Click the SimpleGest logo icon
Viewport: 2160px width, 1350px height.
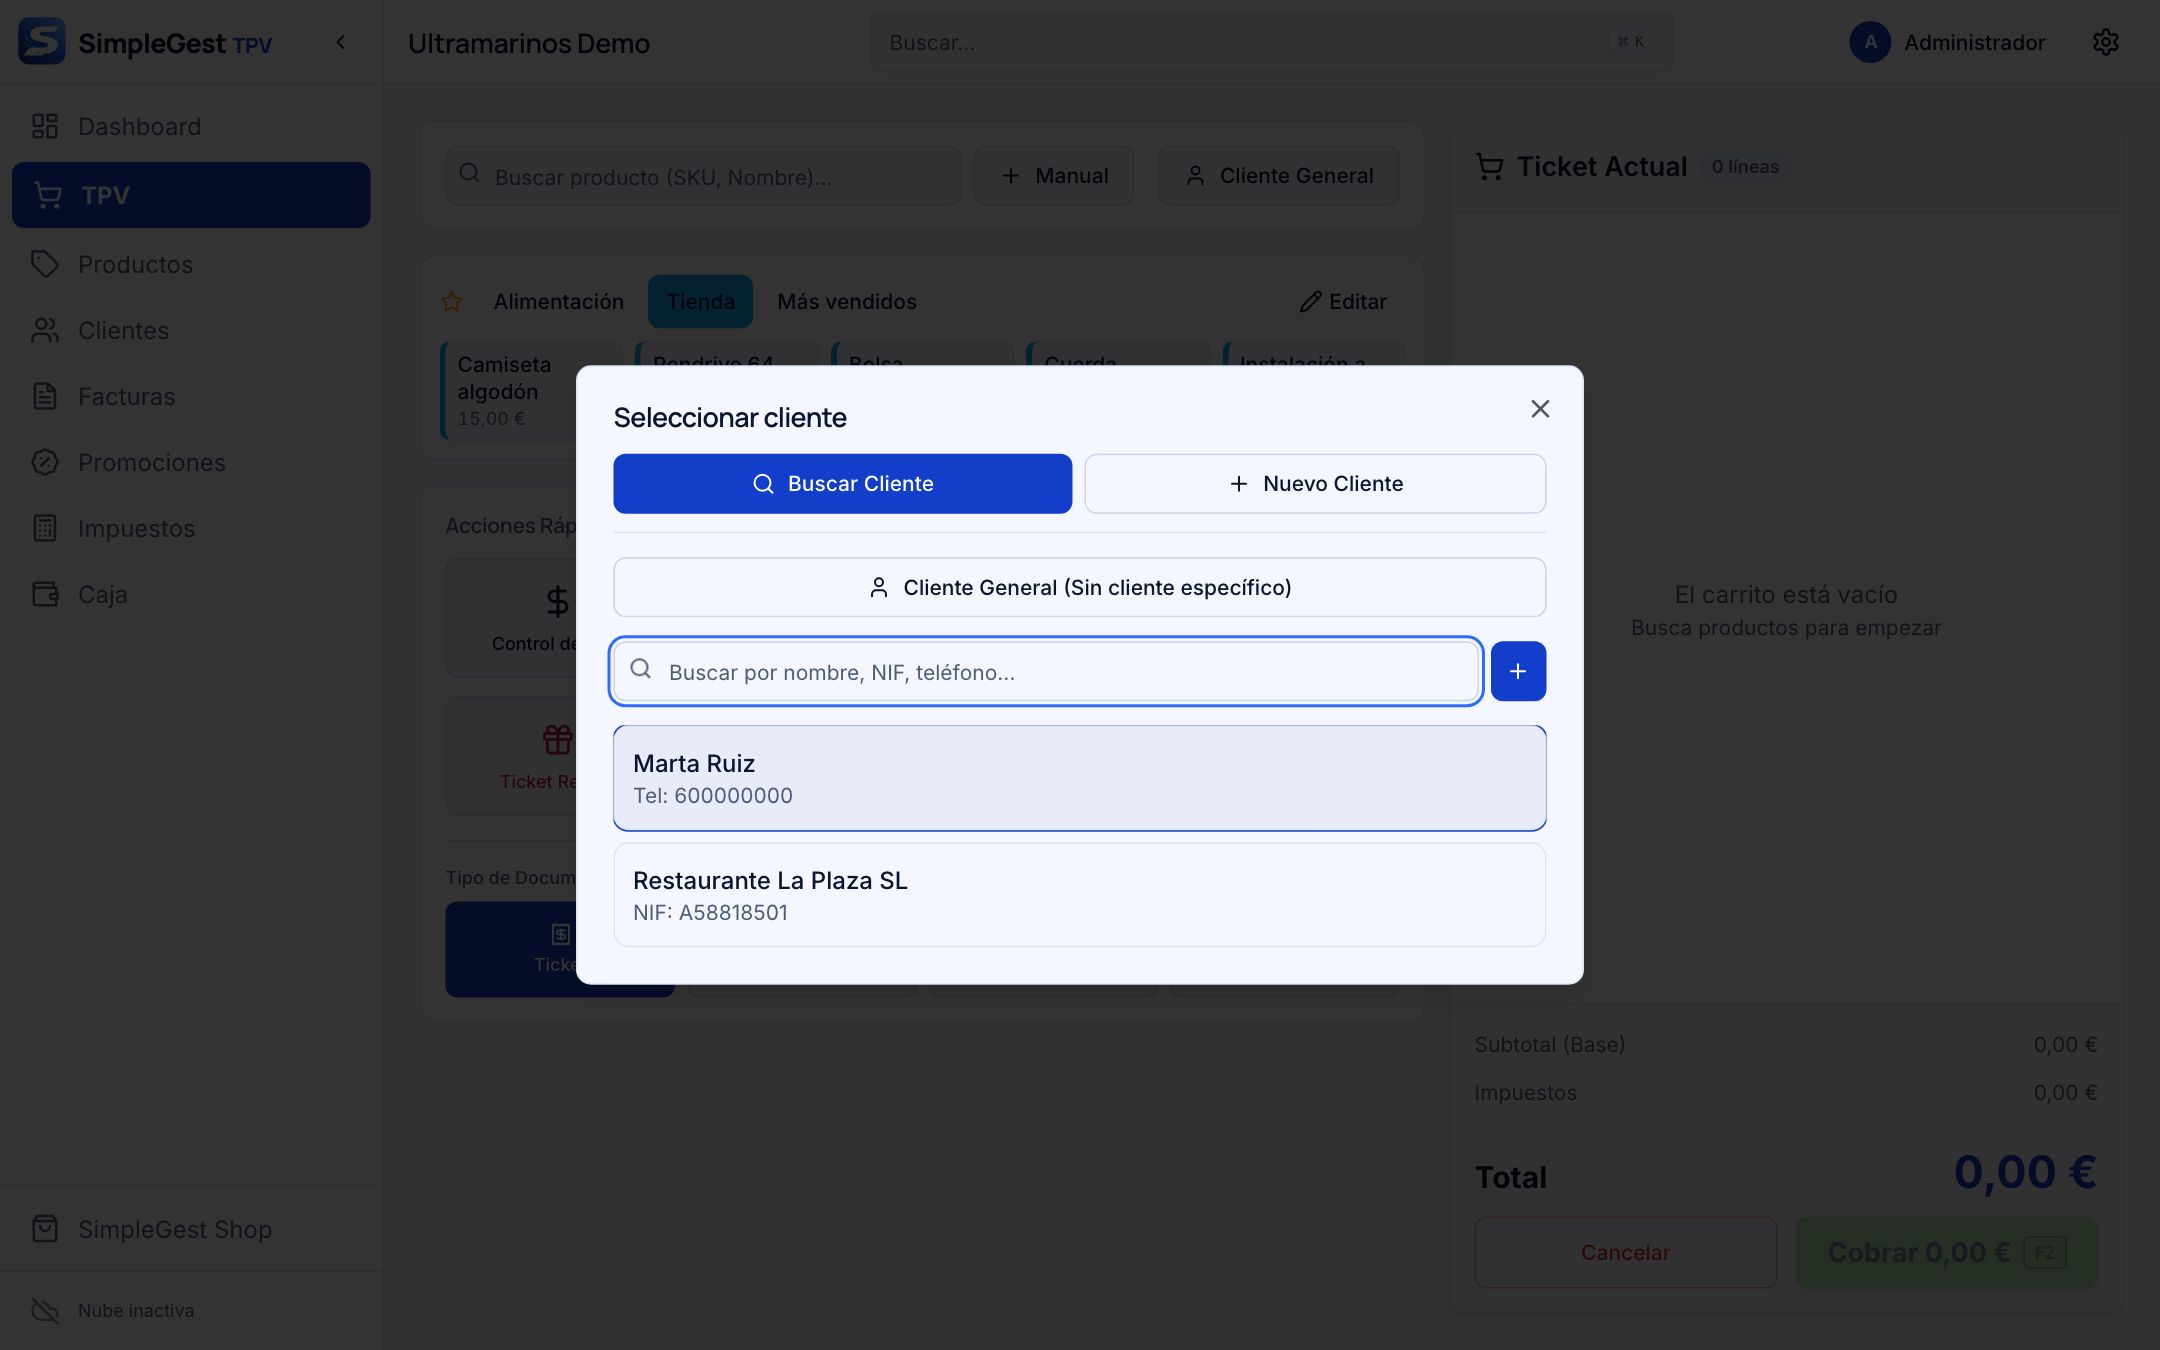click(42, 42)
